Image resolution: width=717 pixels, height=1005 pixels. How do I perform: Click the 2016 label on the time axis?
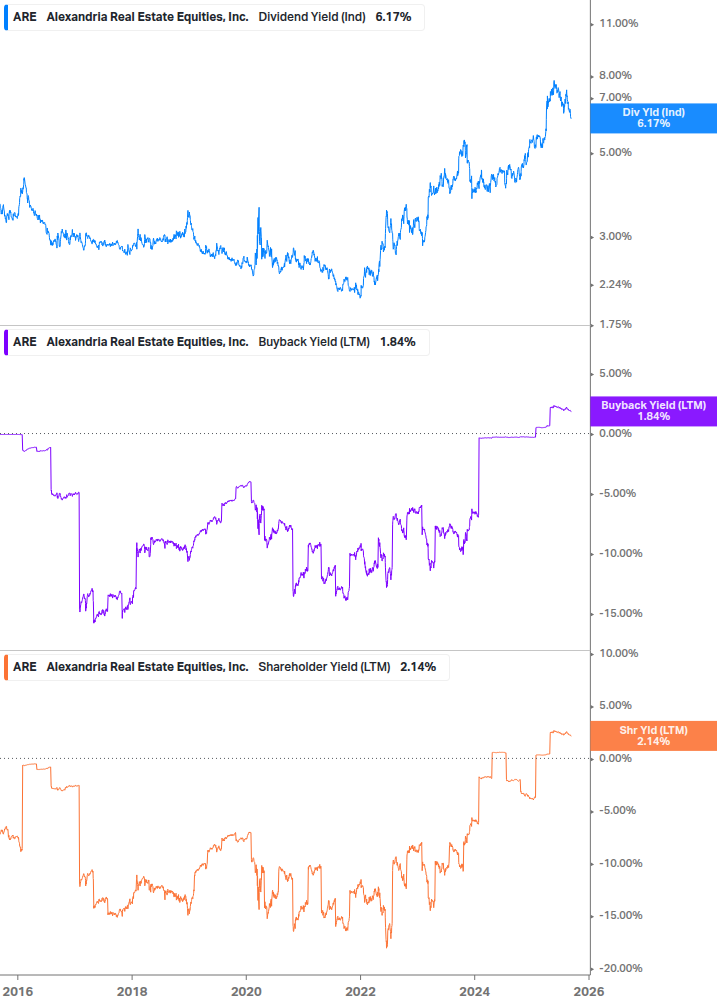point(18,992)
